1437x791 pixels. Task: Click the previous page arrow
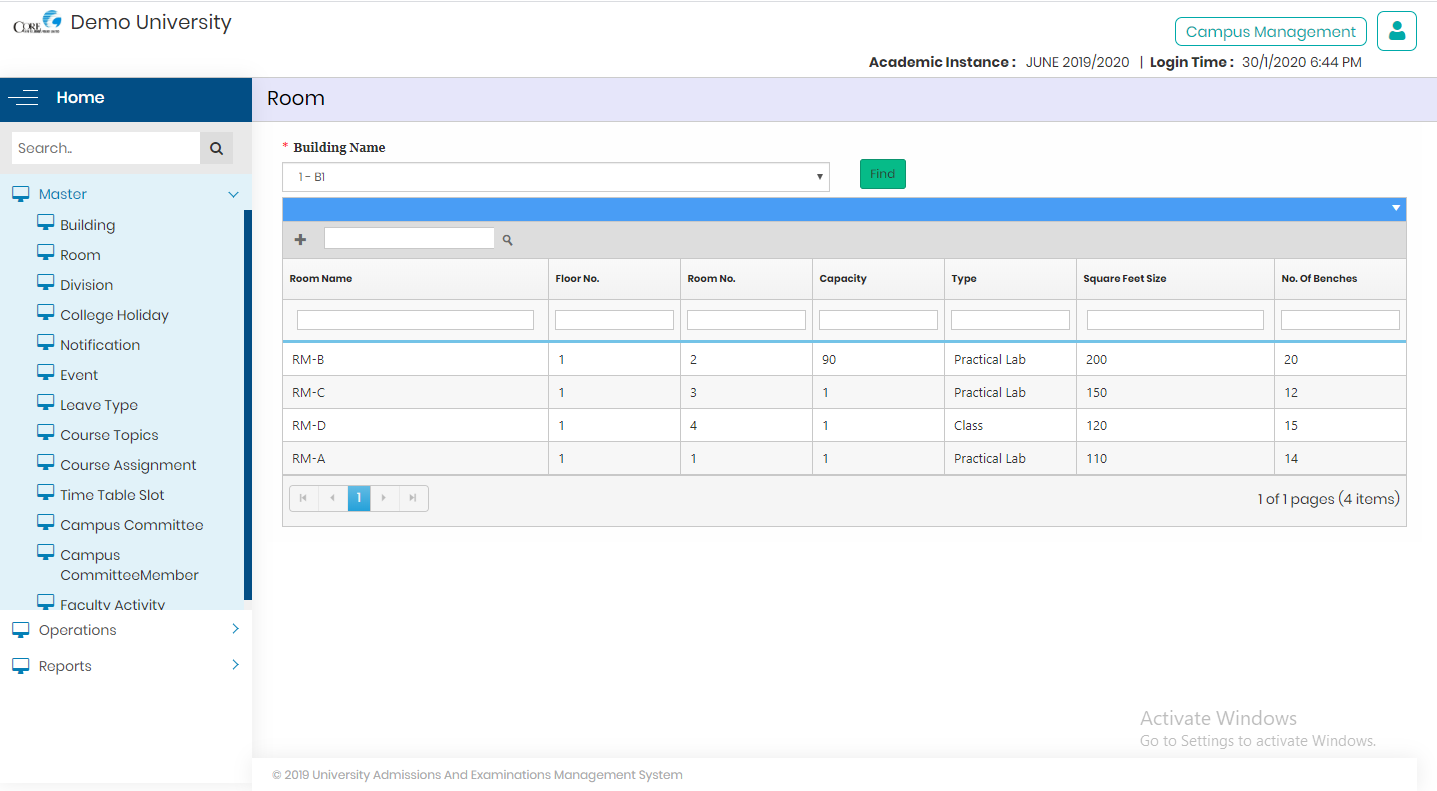(332, 498)
